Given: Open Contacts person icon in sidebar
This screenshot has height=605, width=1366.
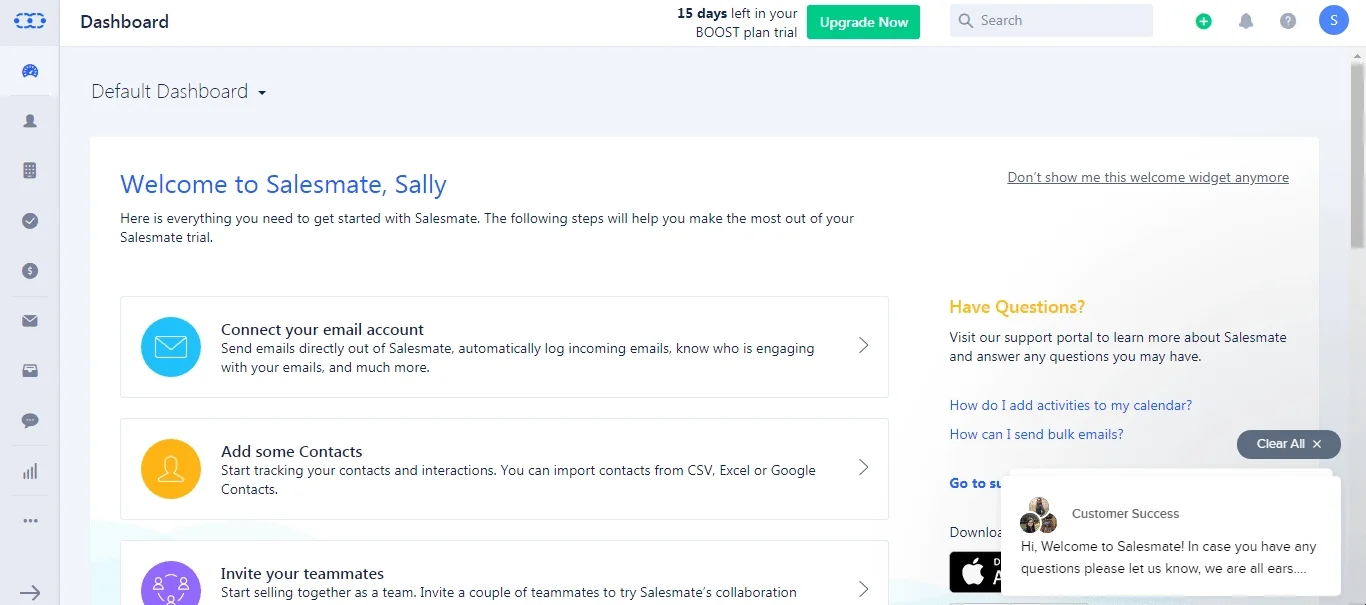Looking at the screenshot, I should (30, 121).
